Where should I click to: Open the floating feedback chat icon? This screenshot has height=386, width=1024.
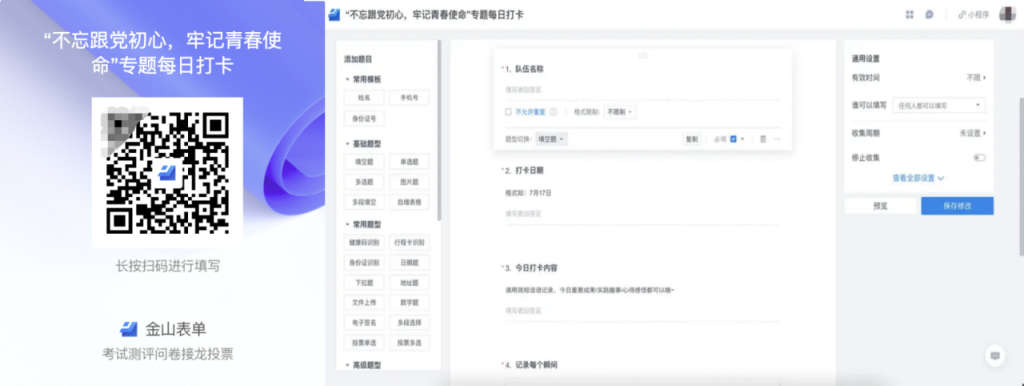tap(995, 356)
